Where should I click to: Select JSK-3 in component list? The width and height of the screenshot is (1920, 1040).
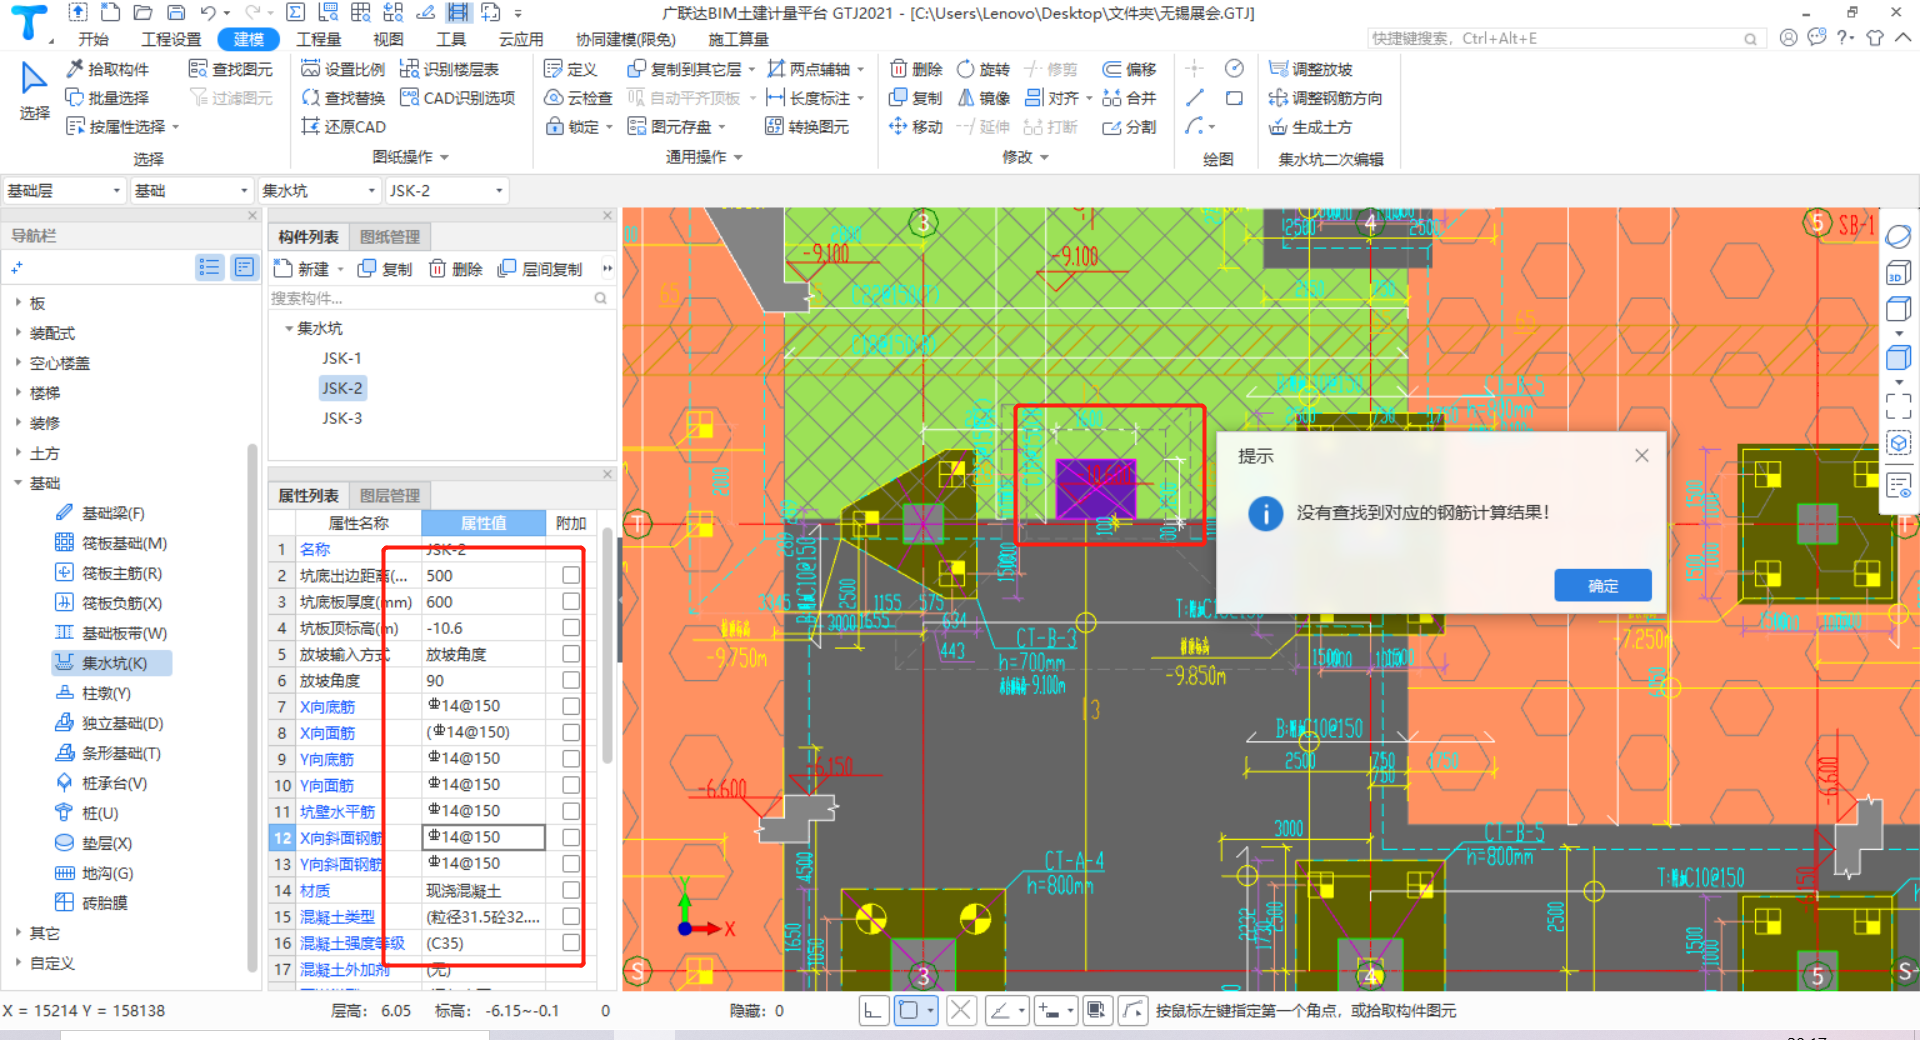click(x=342, y=418)
